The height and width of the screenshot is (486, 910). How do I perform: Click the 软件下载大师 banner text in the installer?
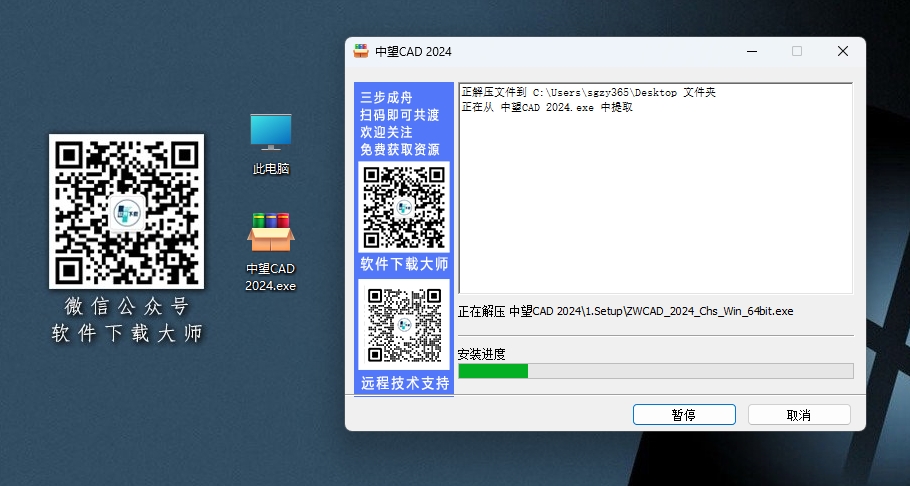click(405, 264)
